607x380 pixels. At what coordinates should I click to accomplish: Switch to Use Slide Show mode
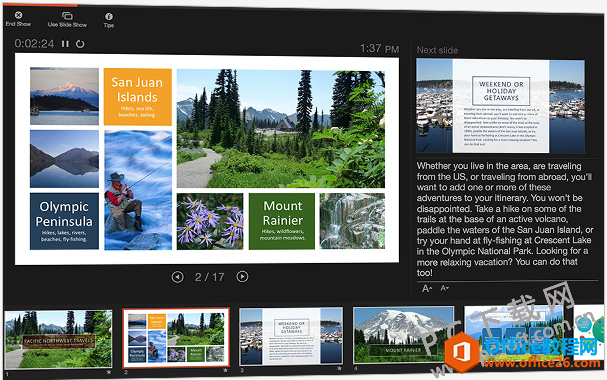[x=67, y=20]
